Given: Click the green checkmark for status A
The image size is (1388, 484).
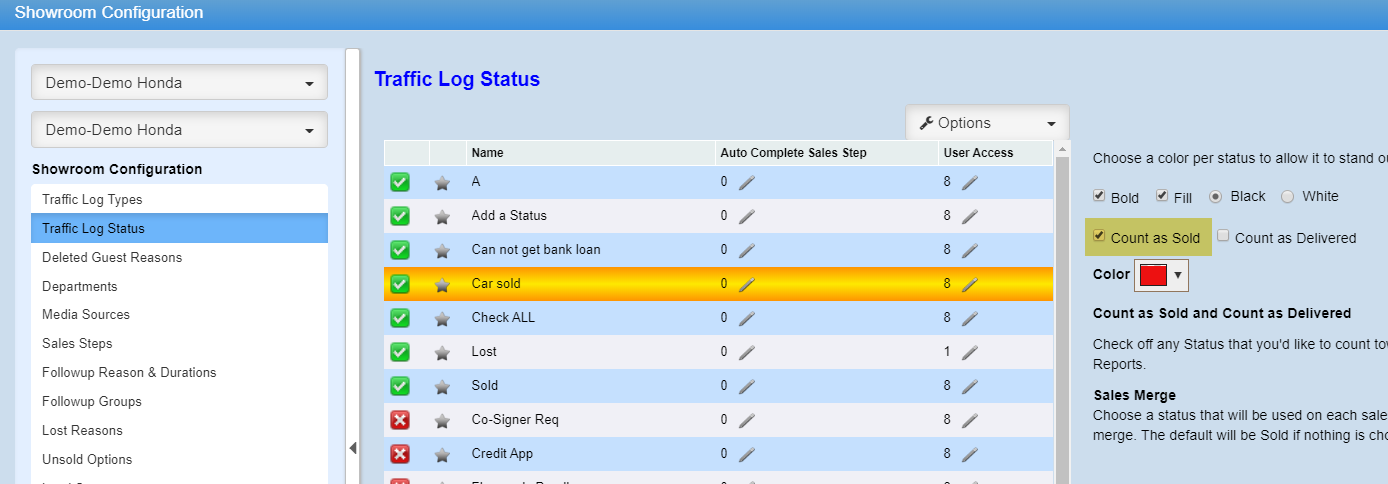Looking at the screenshot, I should 400,182.
